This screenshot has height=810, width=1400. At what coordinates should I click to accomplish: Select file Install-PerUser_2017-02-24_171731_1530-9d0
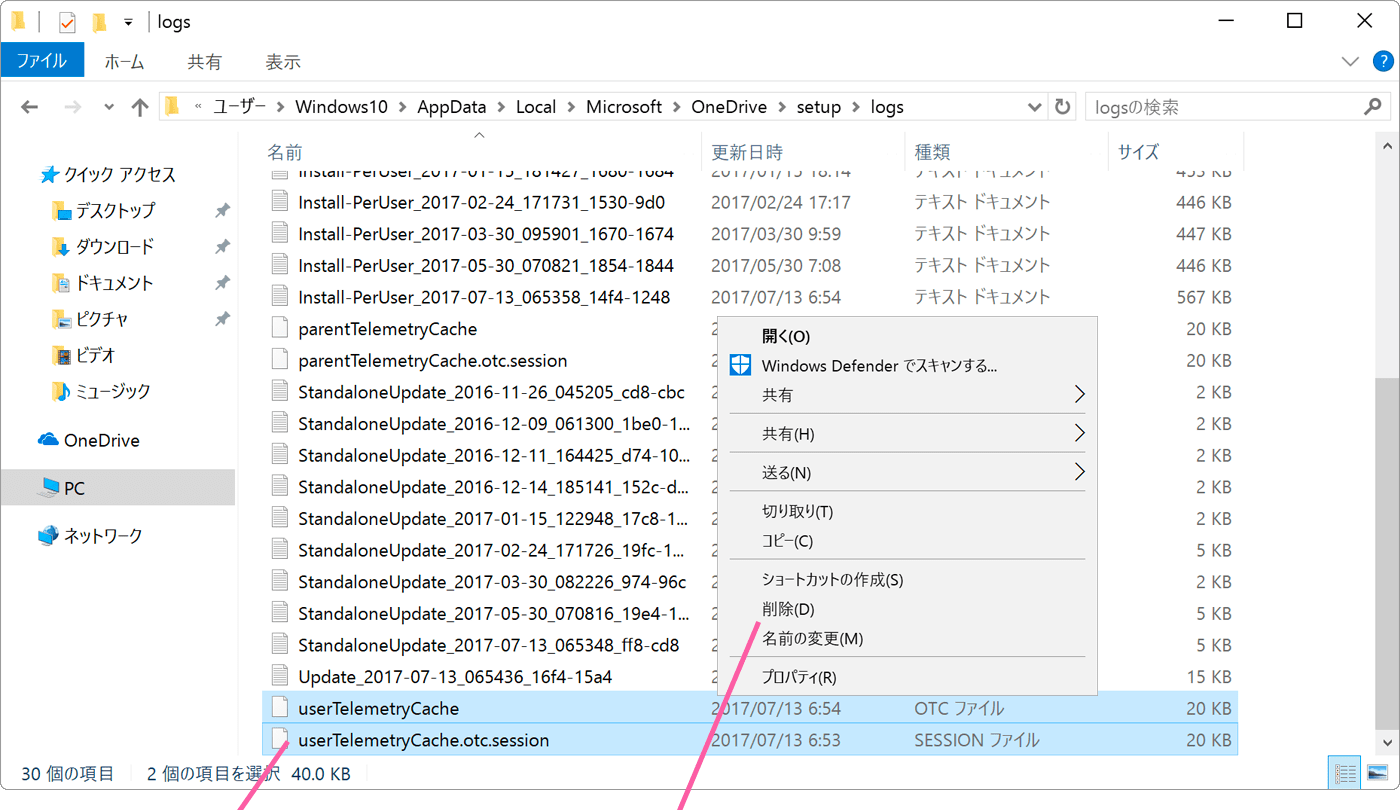482,202
